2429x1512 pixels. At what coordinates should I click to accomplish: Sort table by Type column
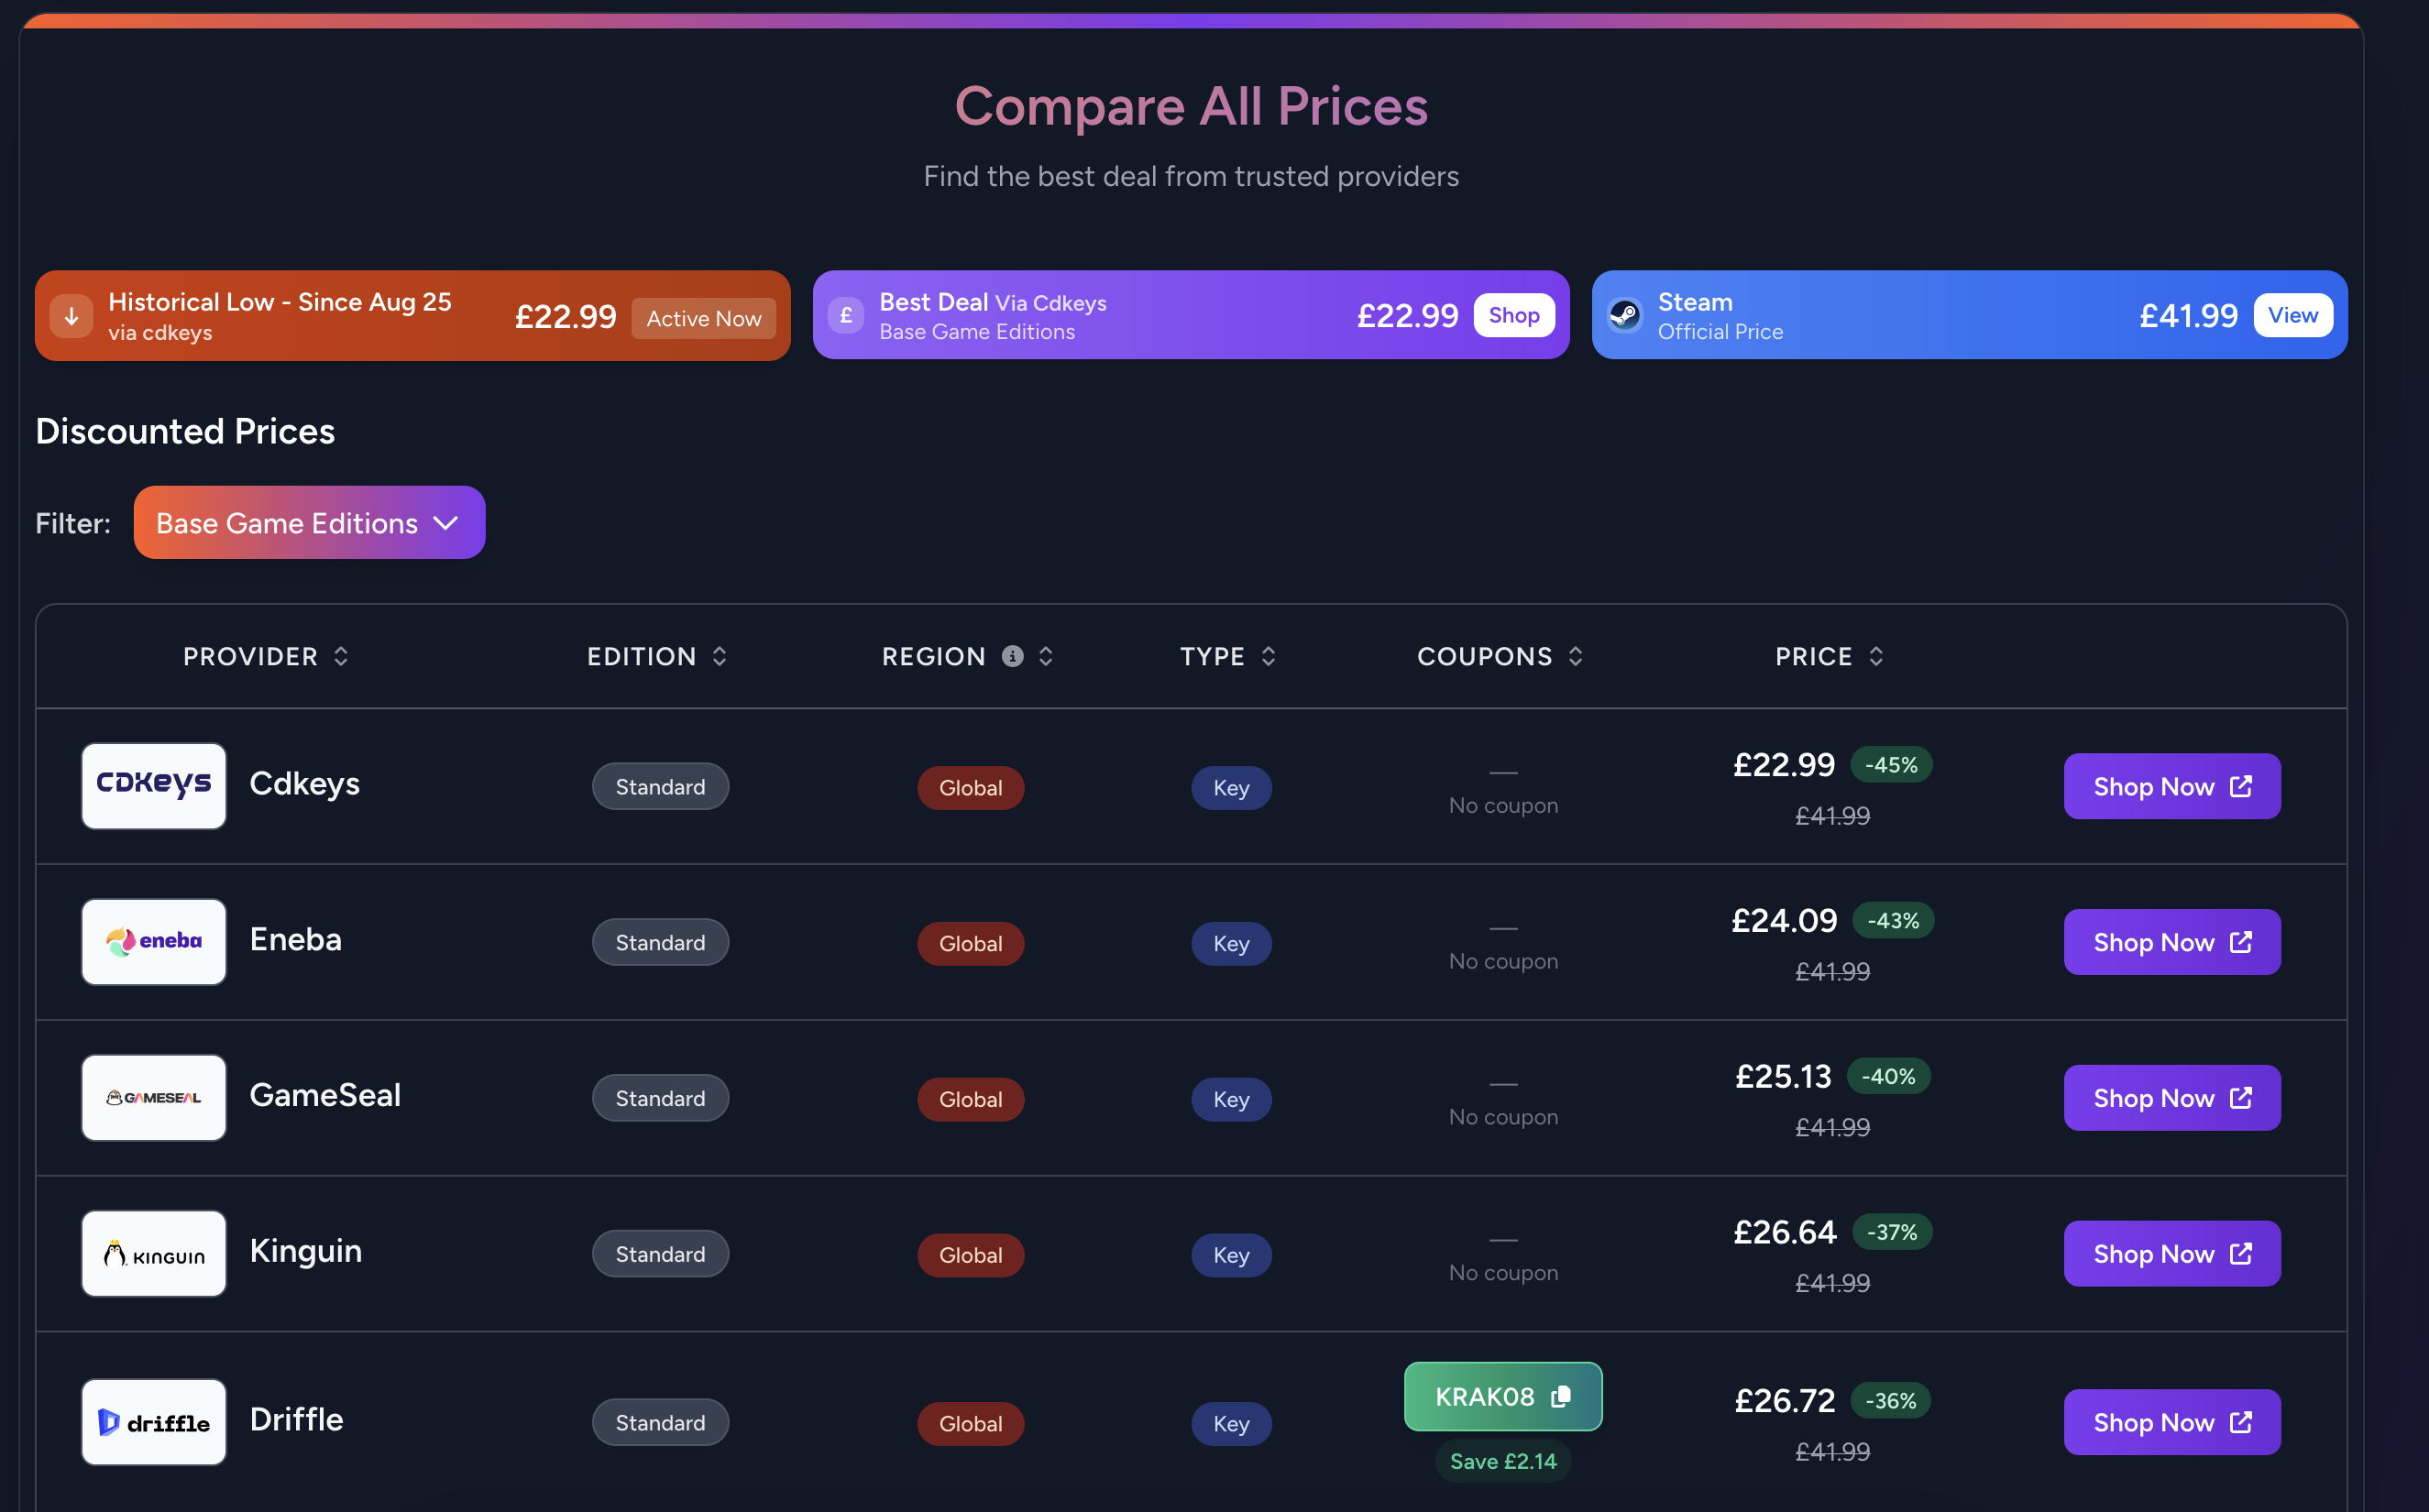tap(1227, 656)
